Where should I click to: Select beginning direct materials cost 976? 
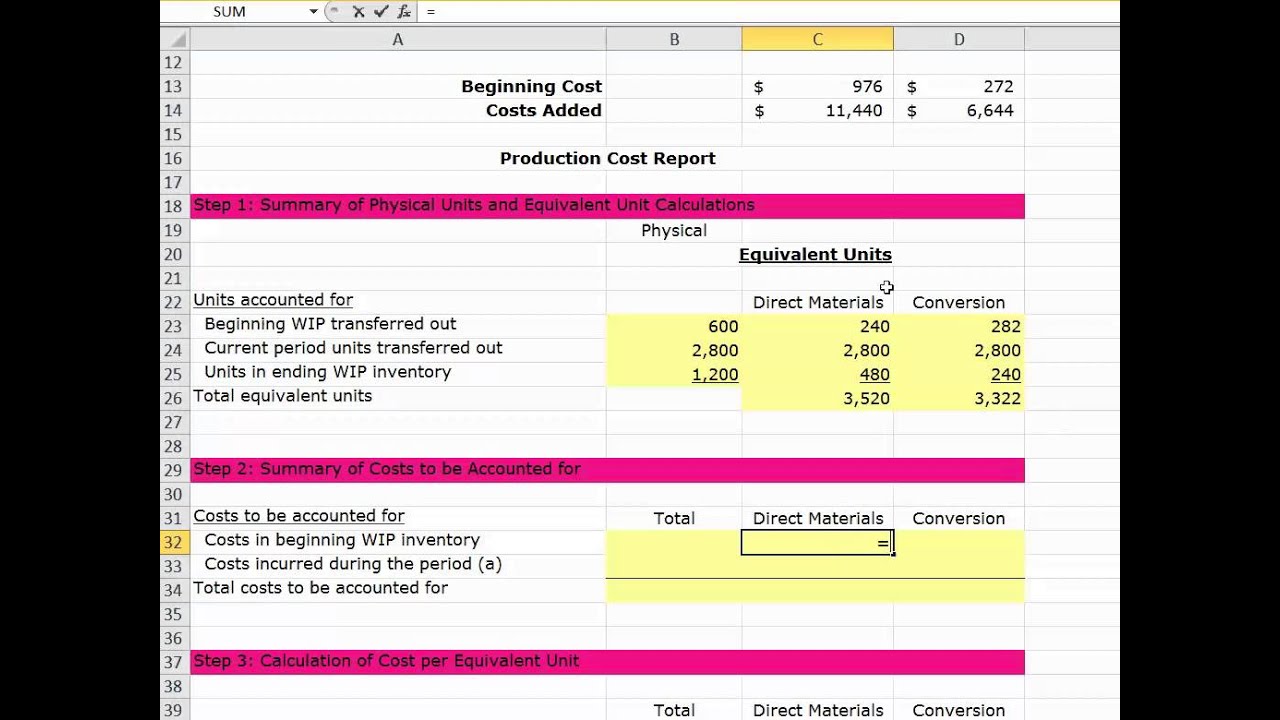[x=817, y=87]
